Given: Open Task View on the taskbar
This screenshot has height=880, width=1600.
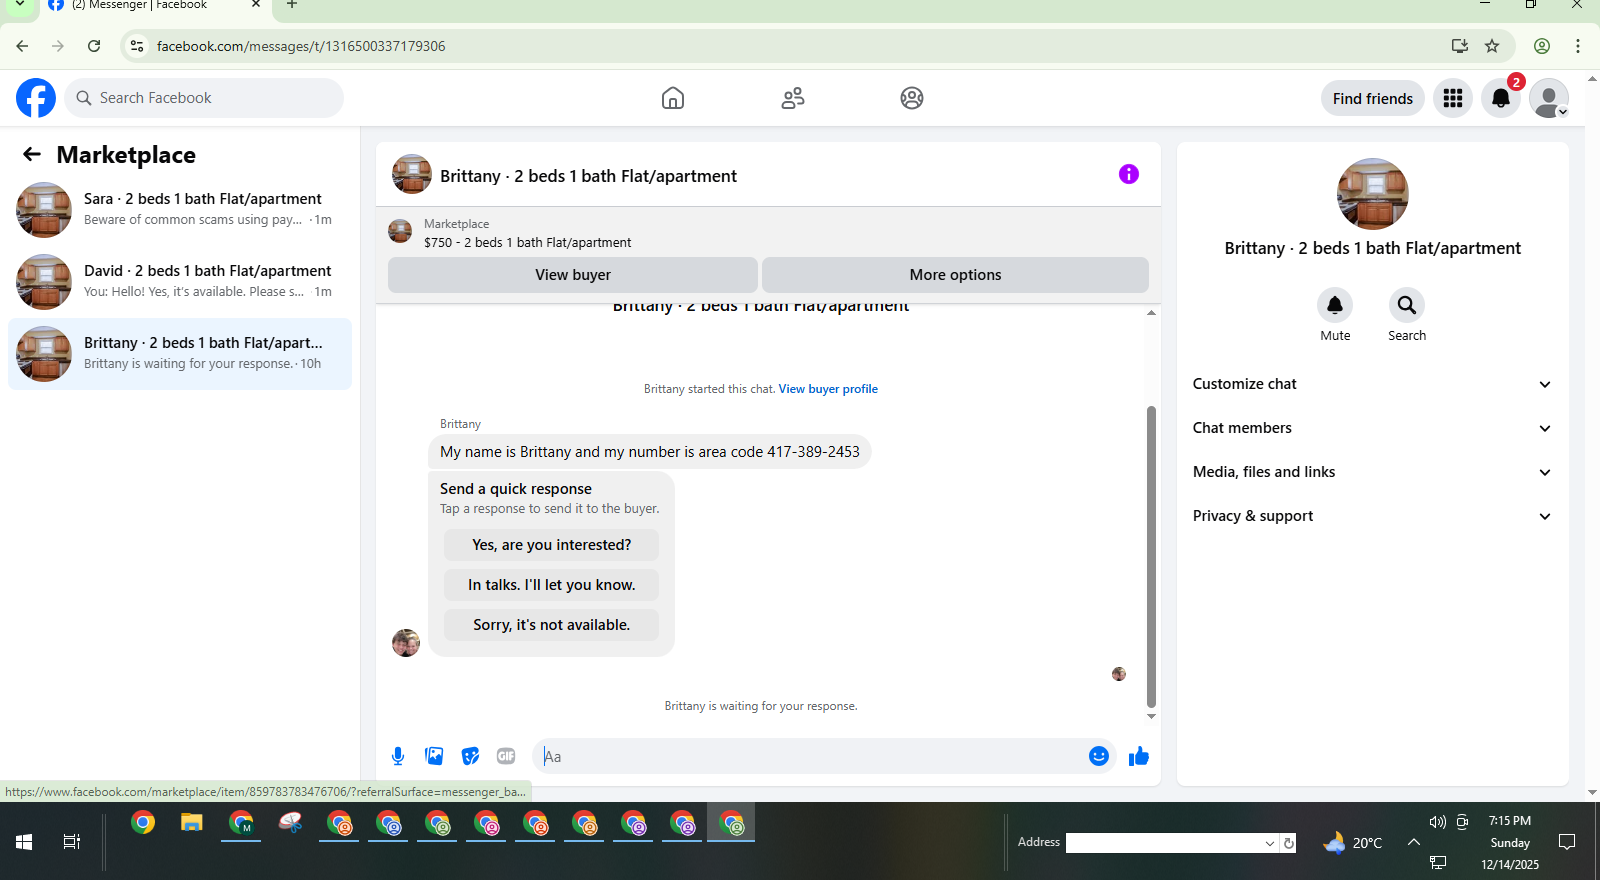Looking at the screenshot, I should (x=72, y=842).
